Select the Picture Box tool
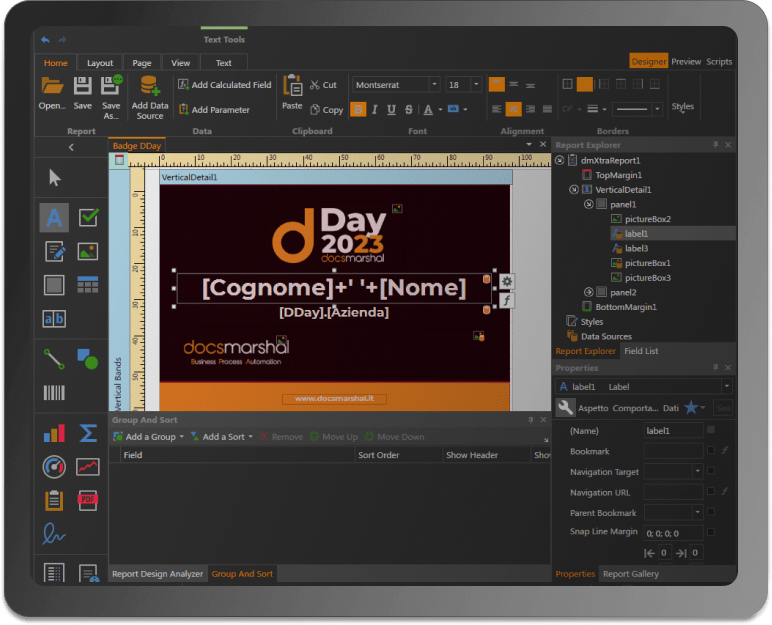This screenshot has width=772, height=625. pyautogui.click(x=88, y=252)
